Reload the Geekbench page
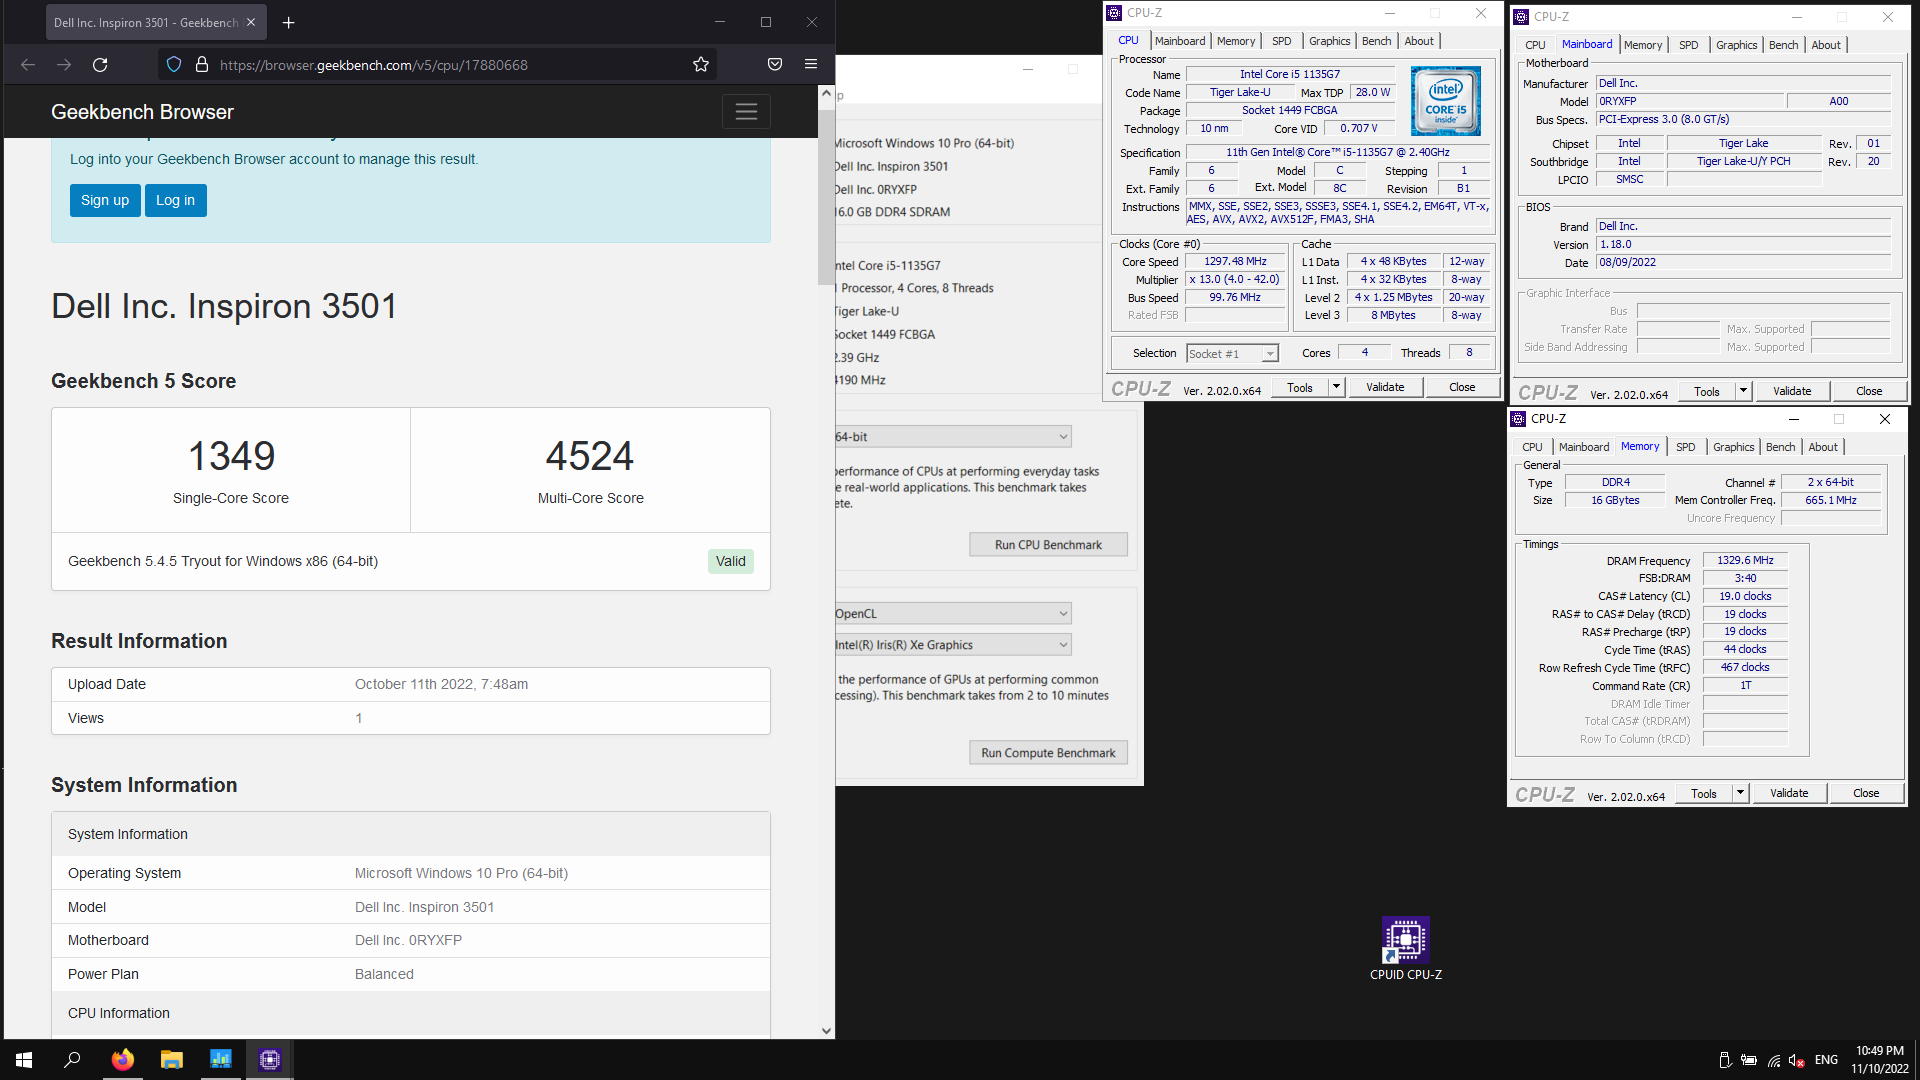 pyautogui.click(x=100, y=65)
